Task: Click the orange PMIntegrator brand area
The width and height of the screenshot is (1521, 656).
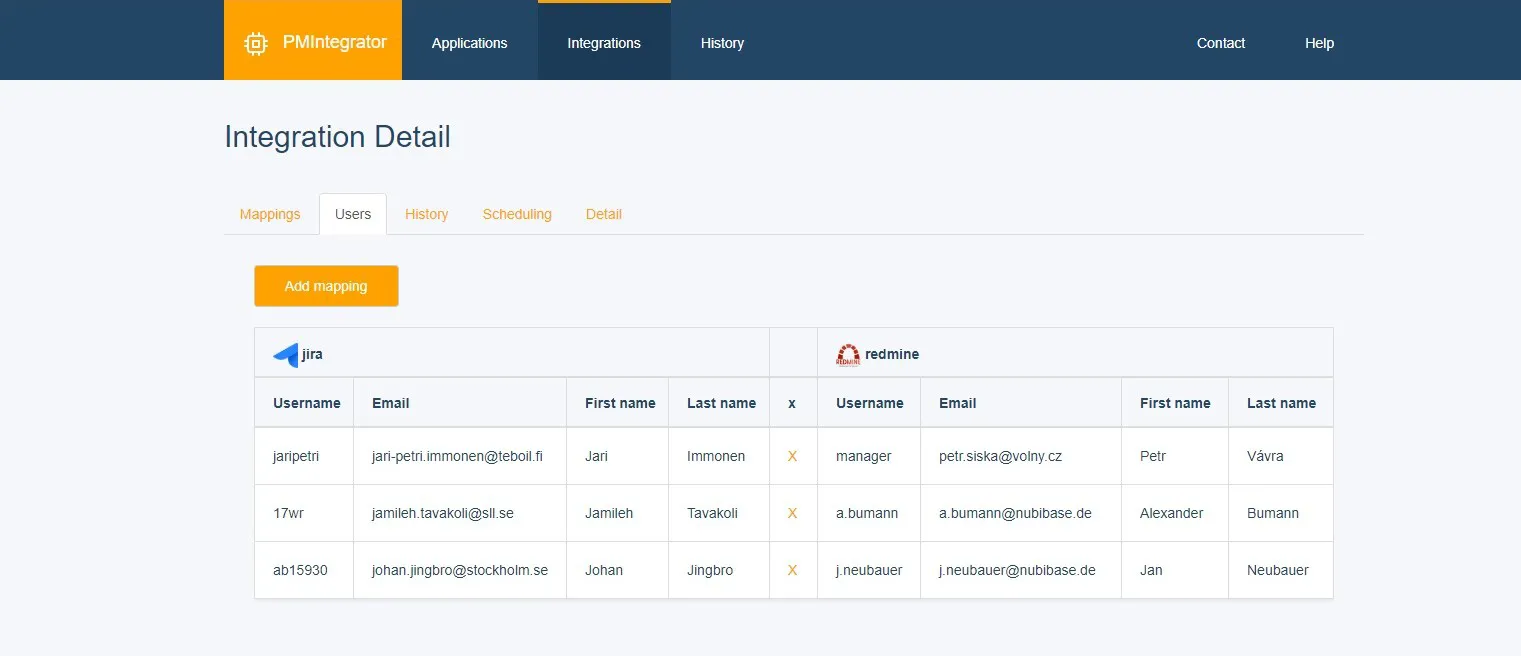Action: coord(312,40)
